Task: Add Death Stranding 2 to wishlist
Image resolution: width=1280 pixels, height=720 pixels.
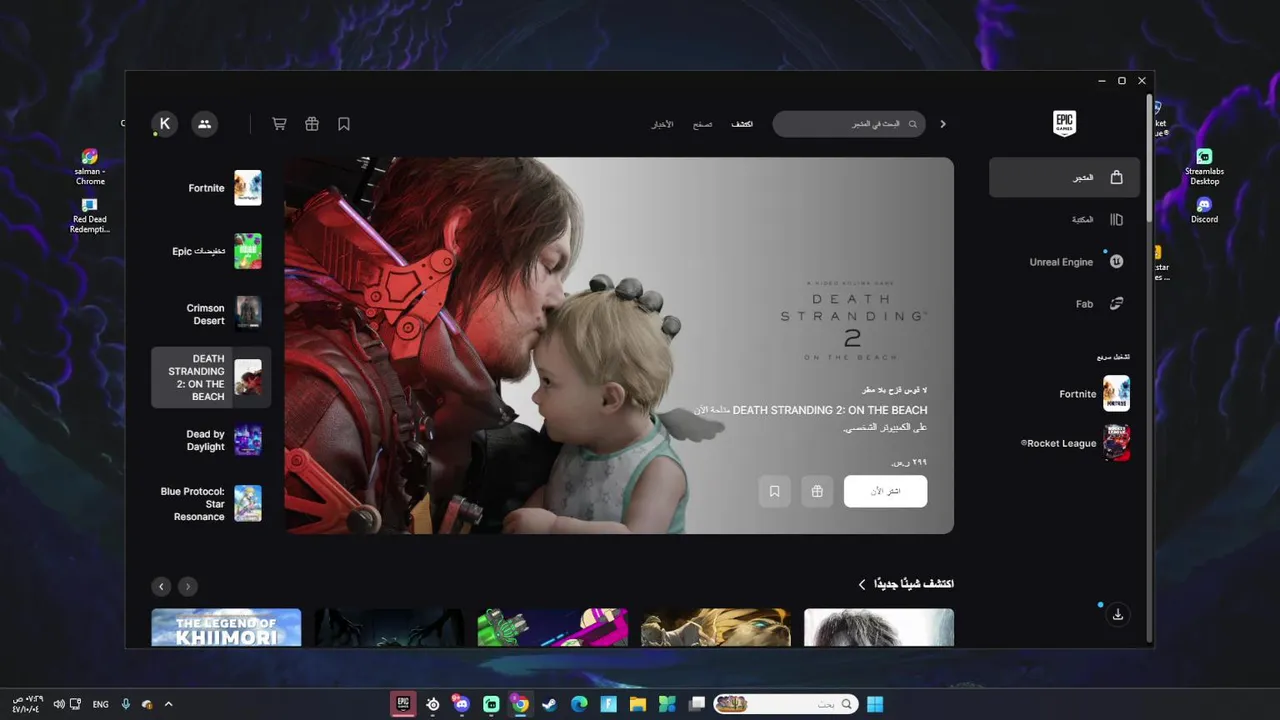Action: [x=774, y=491]
